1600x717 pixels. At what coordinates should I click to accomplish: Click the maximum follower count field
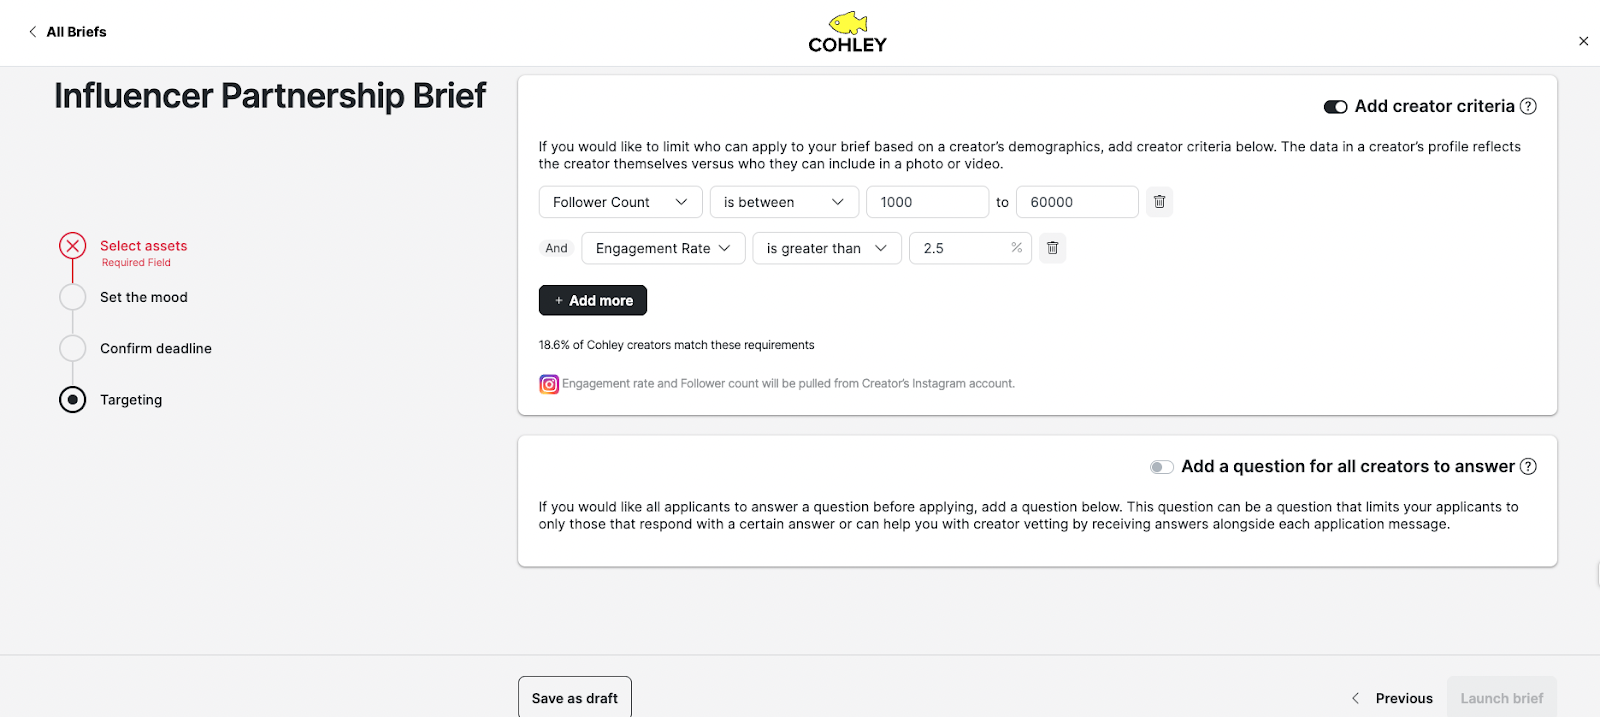(1076, 202)
